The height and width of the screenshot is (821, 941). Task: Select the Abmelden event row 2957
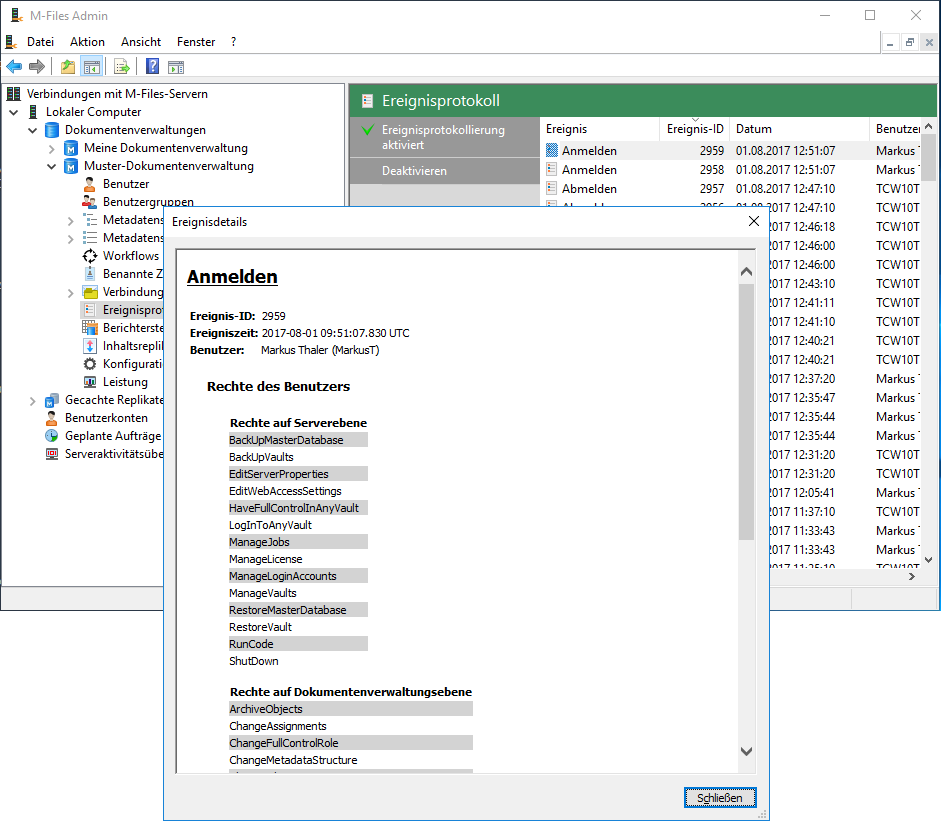(732, 188)
